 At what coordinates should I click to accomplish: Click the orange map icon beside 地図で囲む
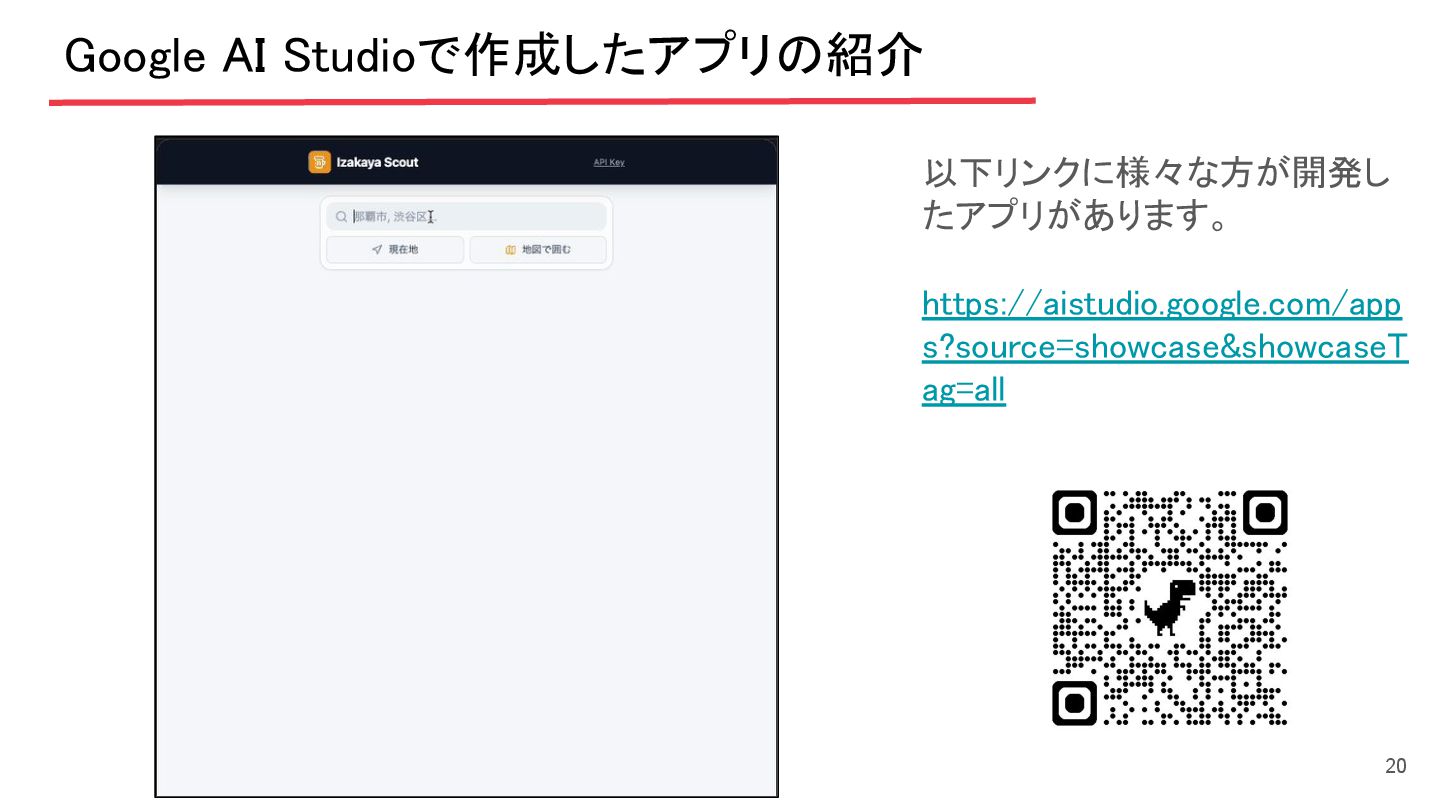coord(510,250)
